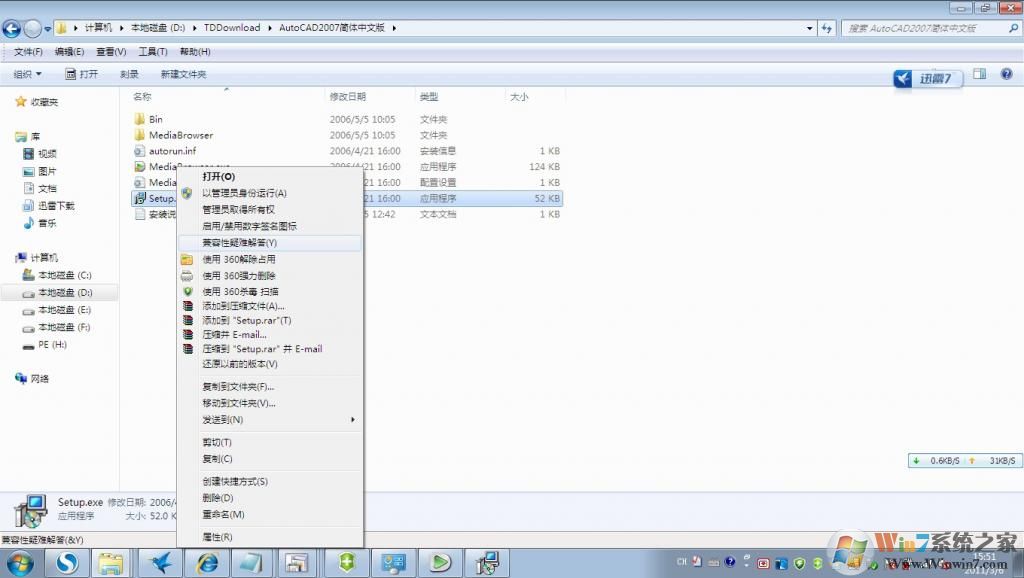Choose 使用 360杀毒 扫描
This screenshot has width=1024, height=578.
coord(269,292)
